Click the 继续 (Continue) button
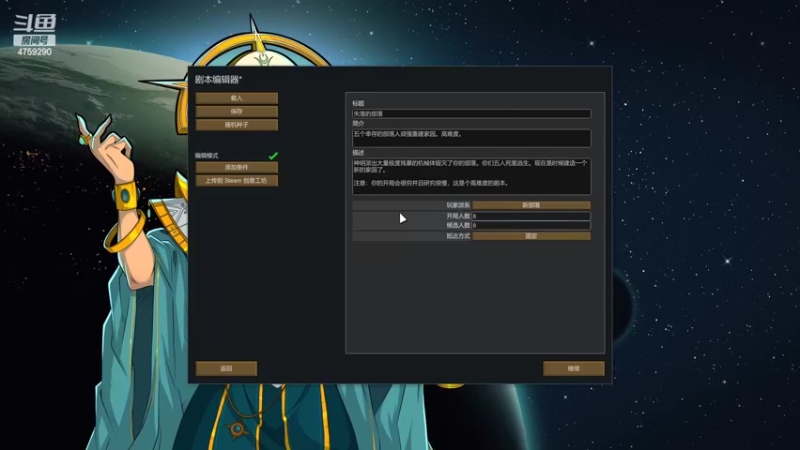Viewport: 800px width, 450px height. tap(573, 368)
